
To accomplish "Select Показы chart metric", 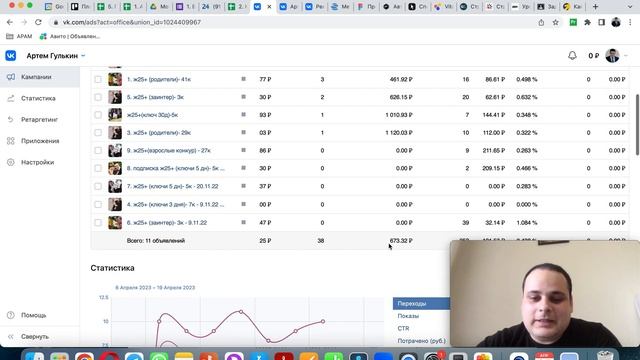I will (x=408, y=316).
